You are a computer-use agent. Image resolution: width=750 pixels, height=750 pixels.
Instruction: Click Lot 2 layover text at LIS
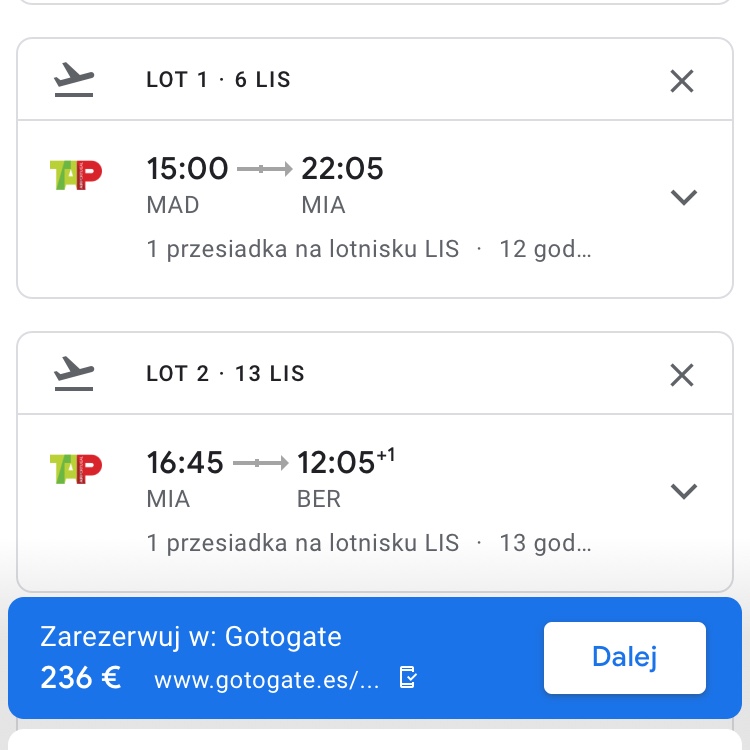tap(303, 542)
